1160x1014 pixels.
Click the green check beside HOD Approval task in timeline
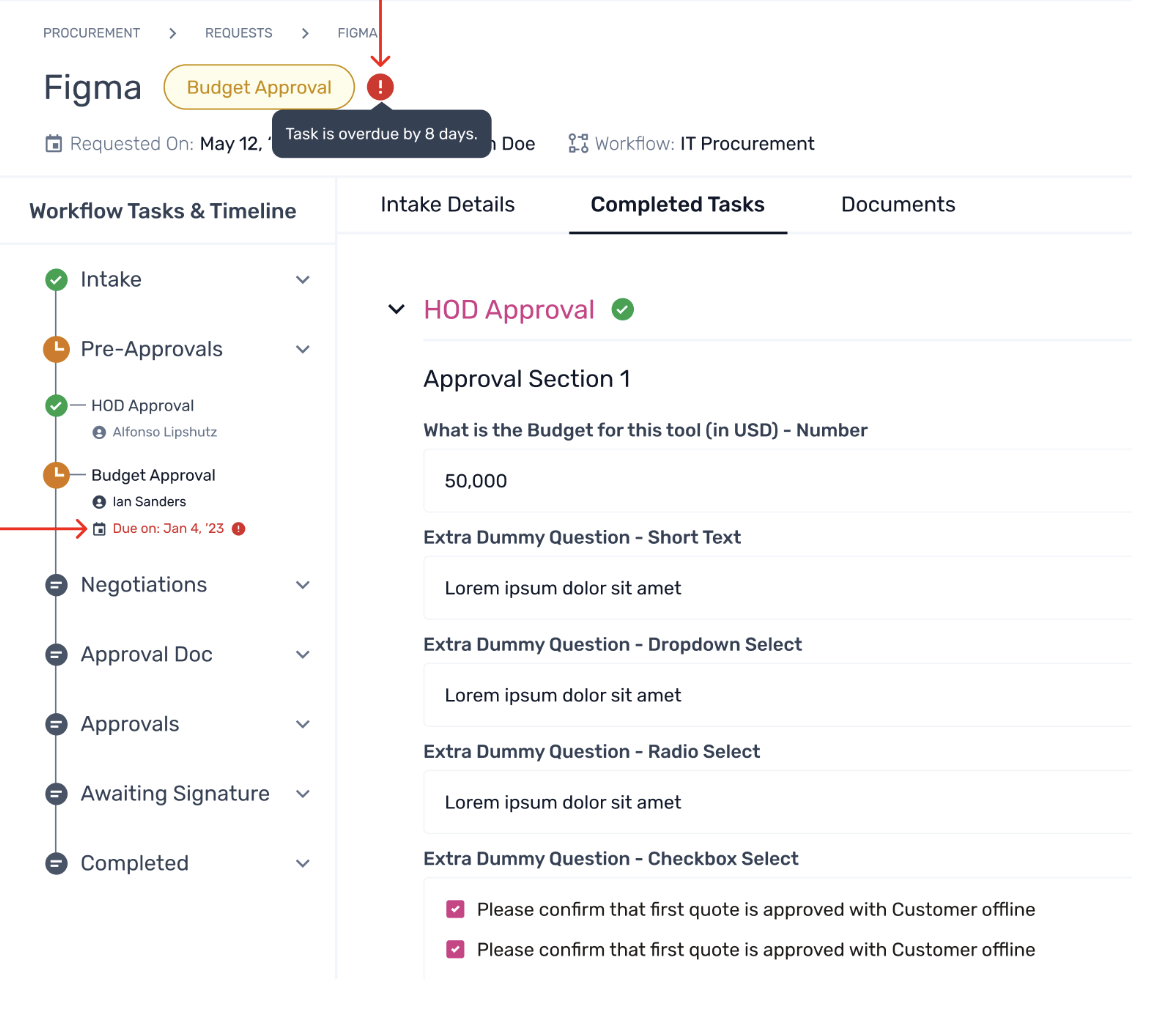(56, 406)
